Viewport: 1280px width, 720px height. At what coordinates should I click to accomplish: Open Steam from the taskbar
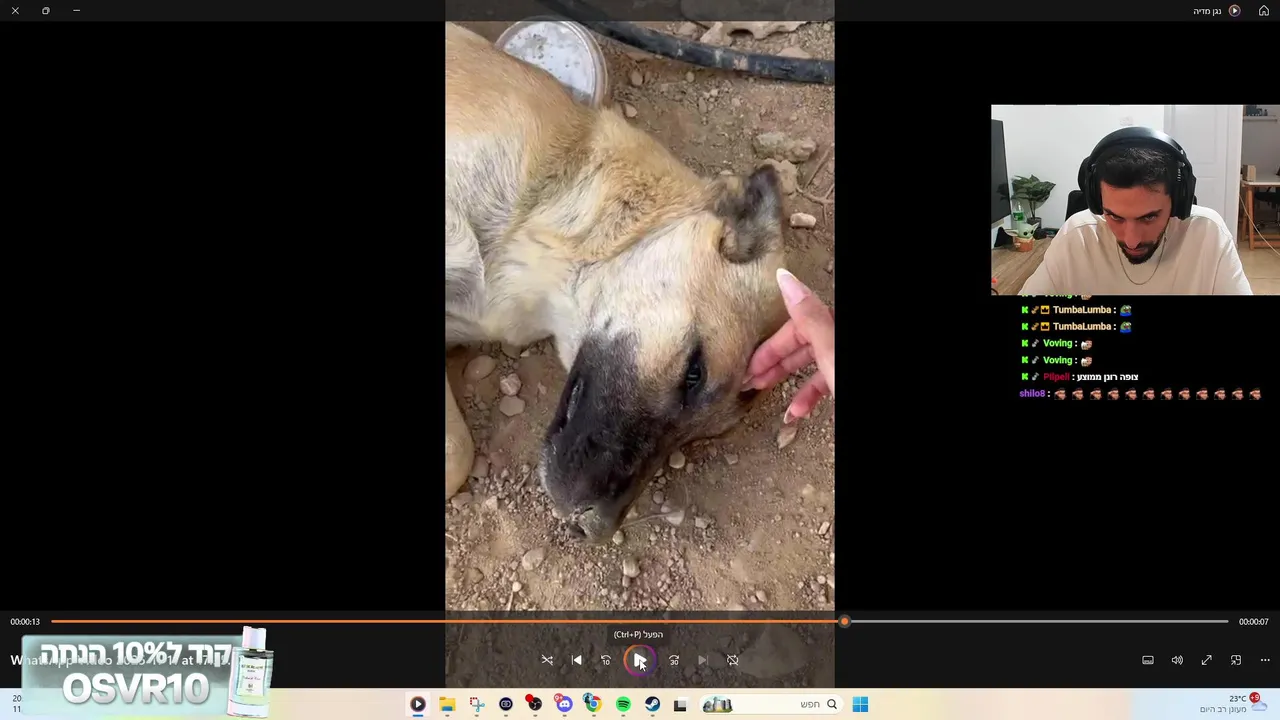click(x=652, y=704)
